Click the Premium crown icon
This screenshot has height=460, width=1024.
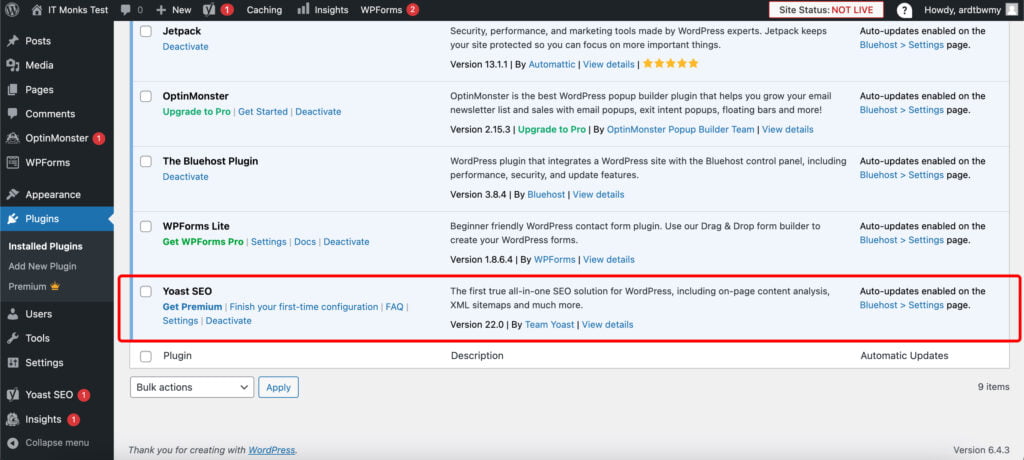coord(55,286)
